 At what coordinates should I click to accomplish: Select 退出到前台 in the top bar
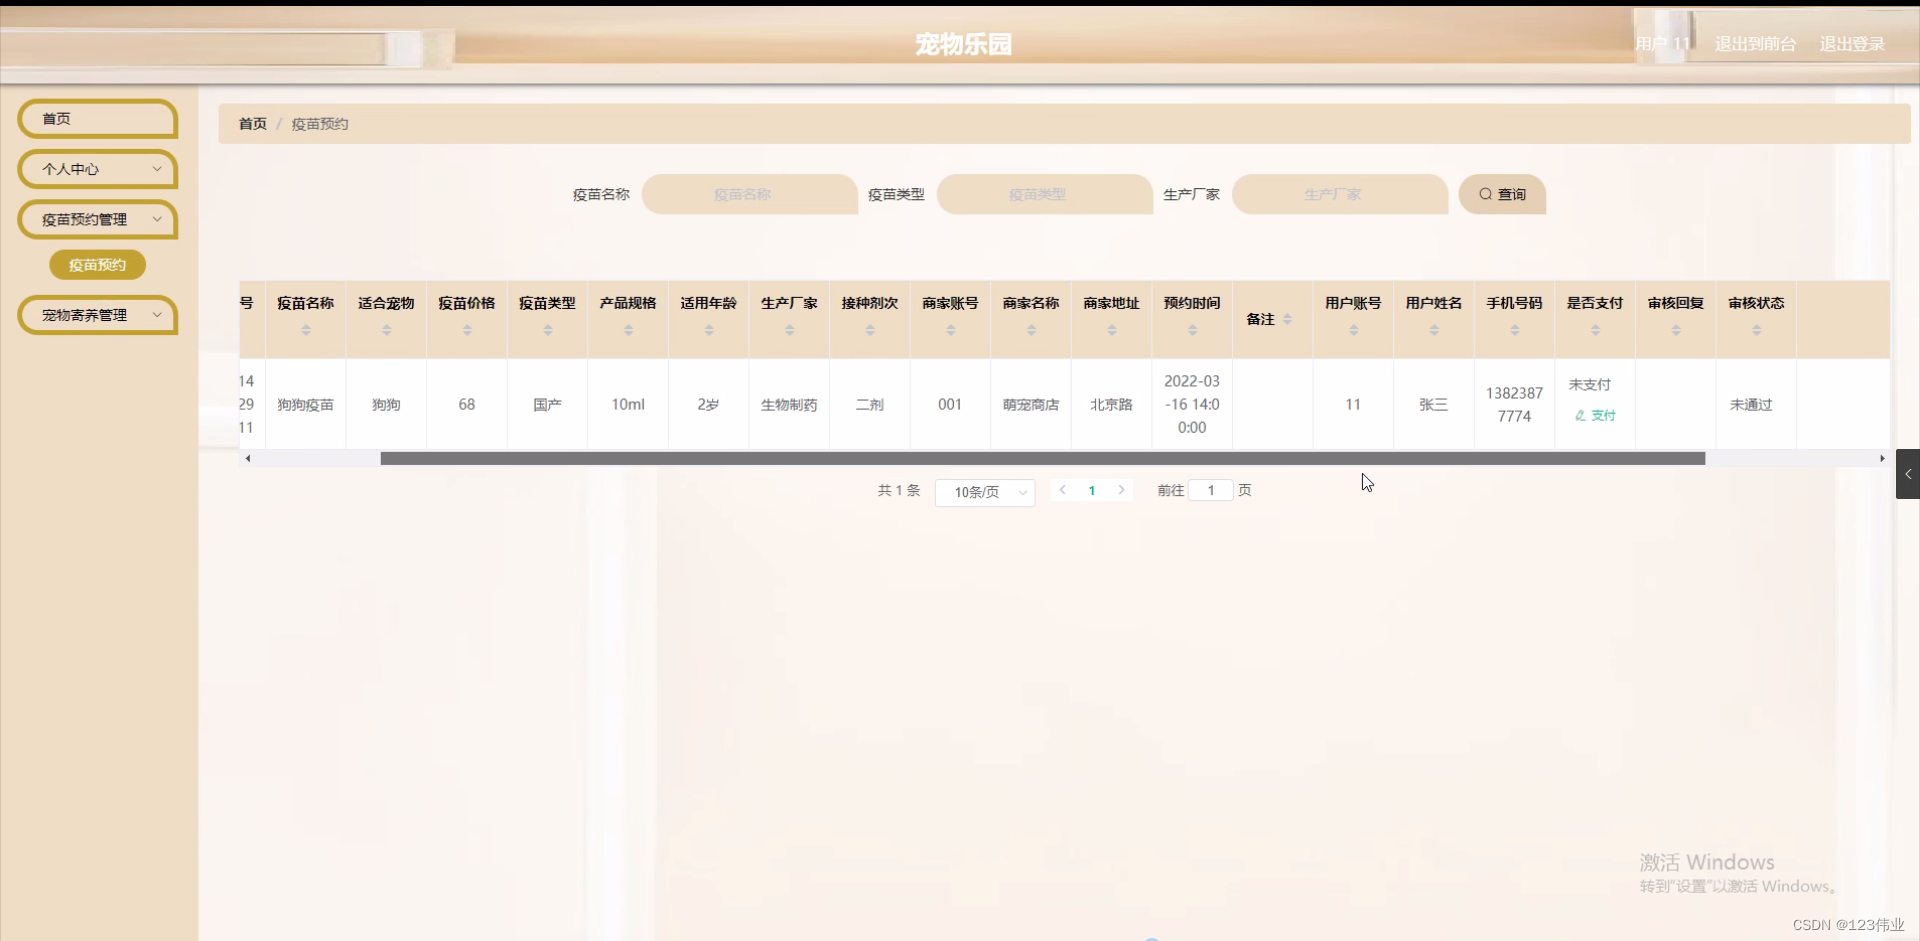pyautogui.click(x=1754, y=44)
